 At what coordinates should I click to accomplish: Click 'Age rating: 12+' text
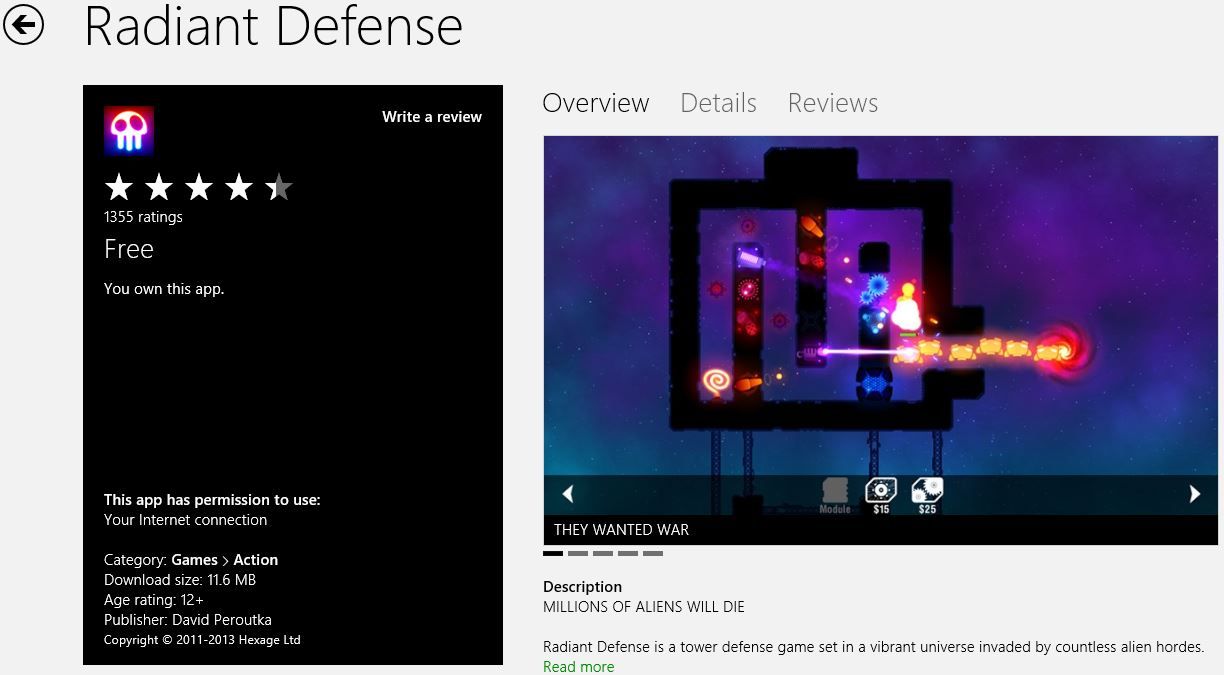(154, 600)
